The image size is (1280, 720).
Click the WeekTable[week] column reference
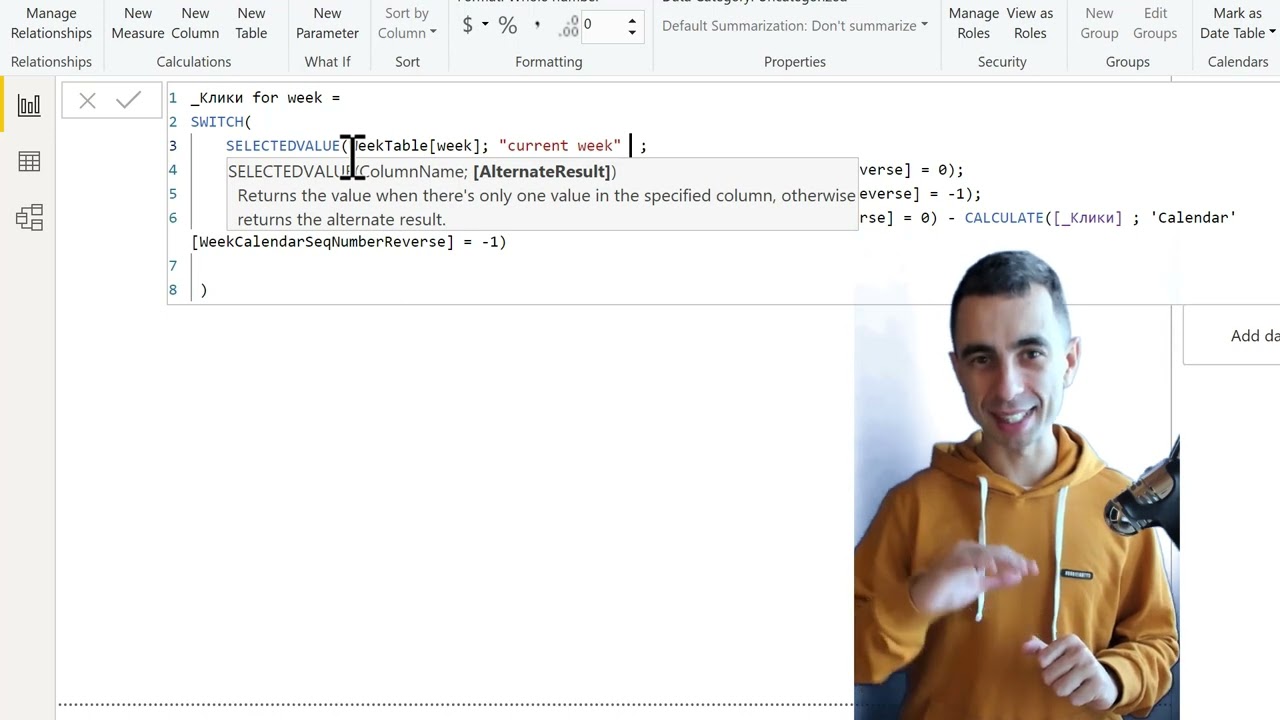click(416, 146)
